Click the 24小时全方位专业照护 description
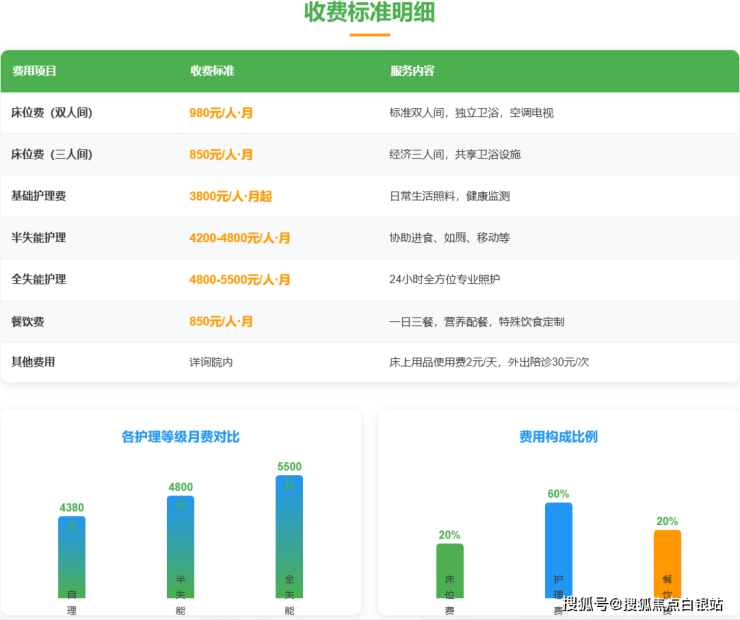 444,280
